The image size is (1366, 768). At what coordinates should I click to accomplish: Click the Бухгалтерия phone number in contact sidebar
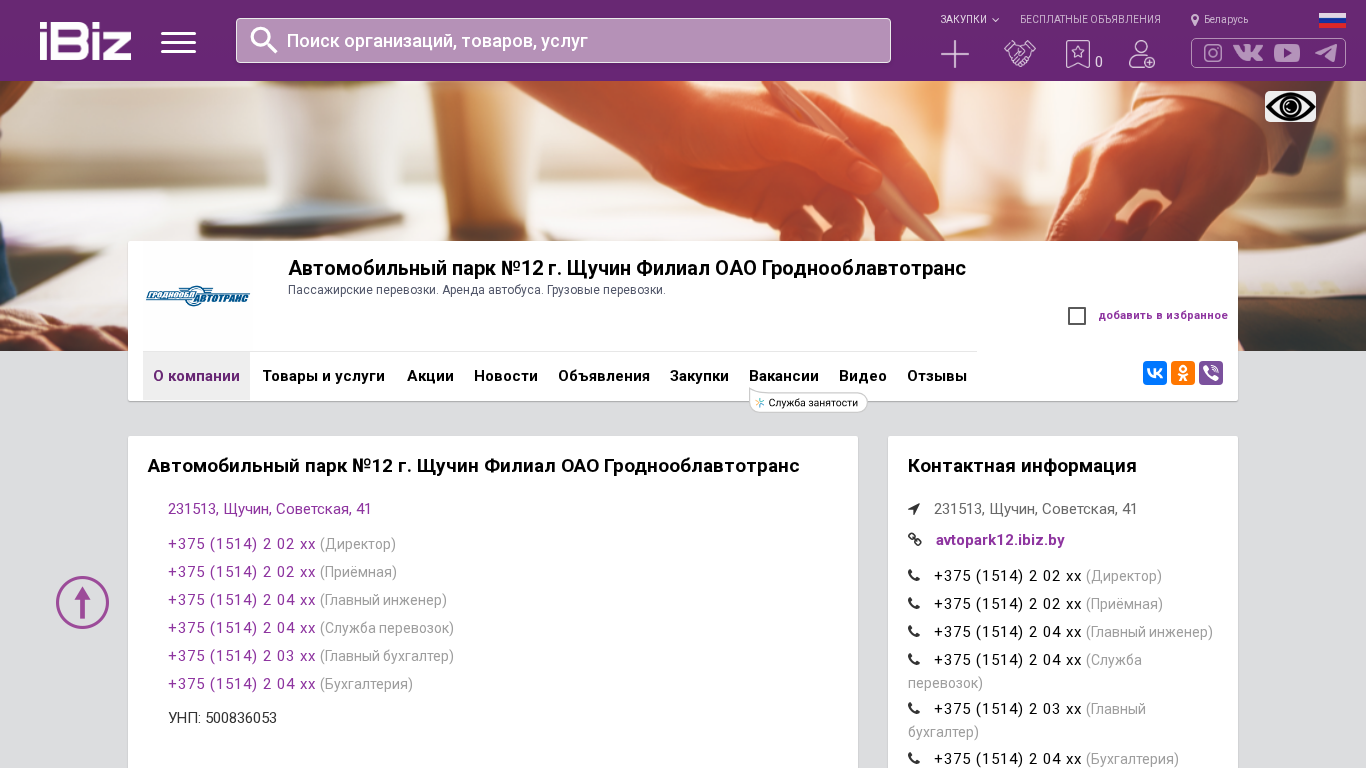pos(1008,759)
